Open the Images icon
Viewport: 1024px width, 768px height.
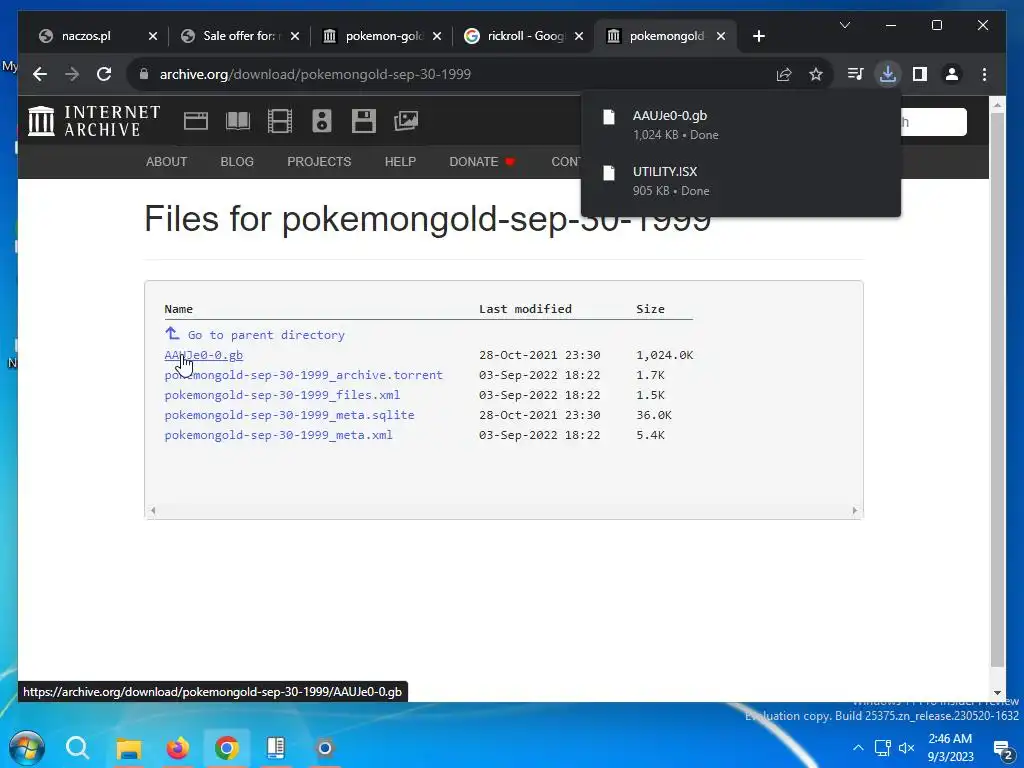pos(406,121)
